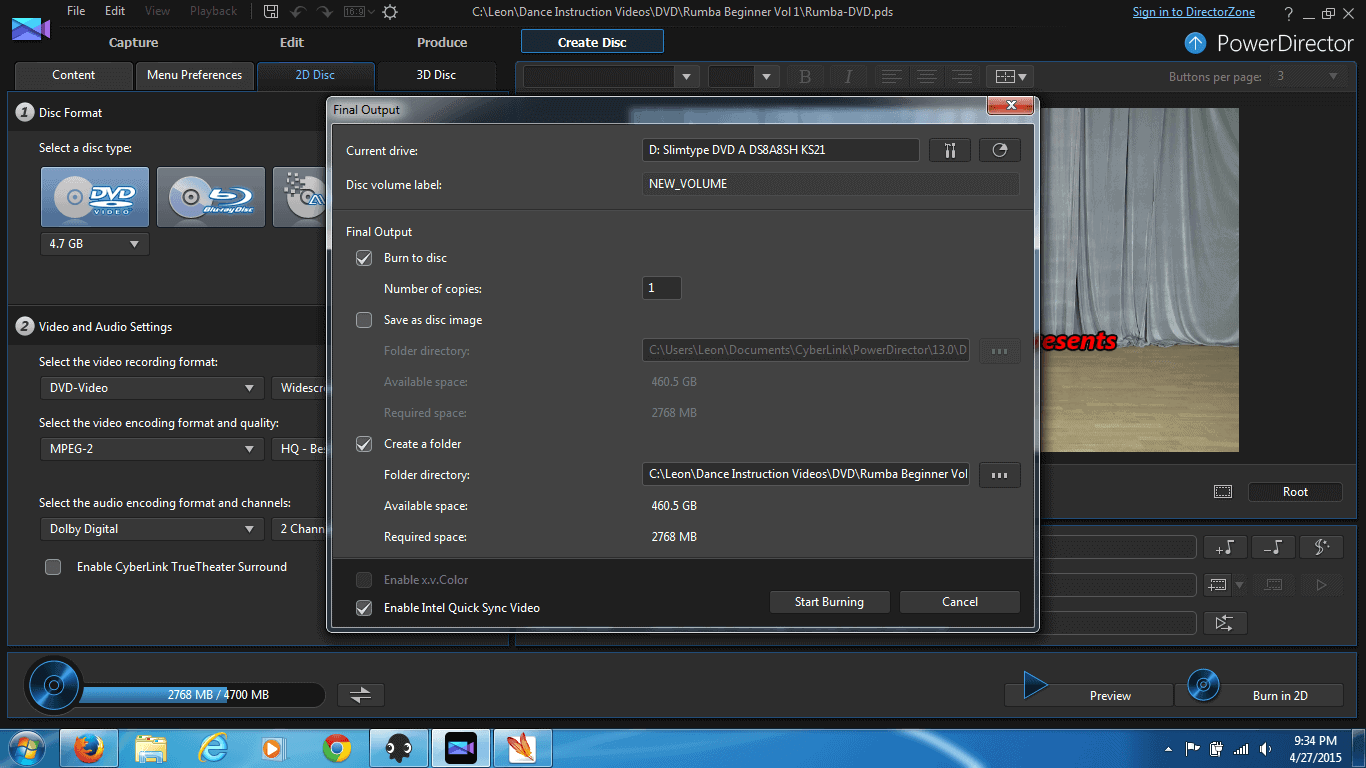This screenshot has height=768, width=1366.
Task: Switch to the Capture module
Action: pyautogui.click(x=134, y=42)
